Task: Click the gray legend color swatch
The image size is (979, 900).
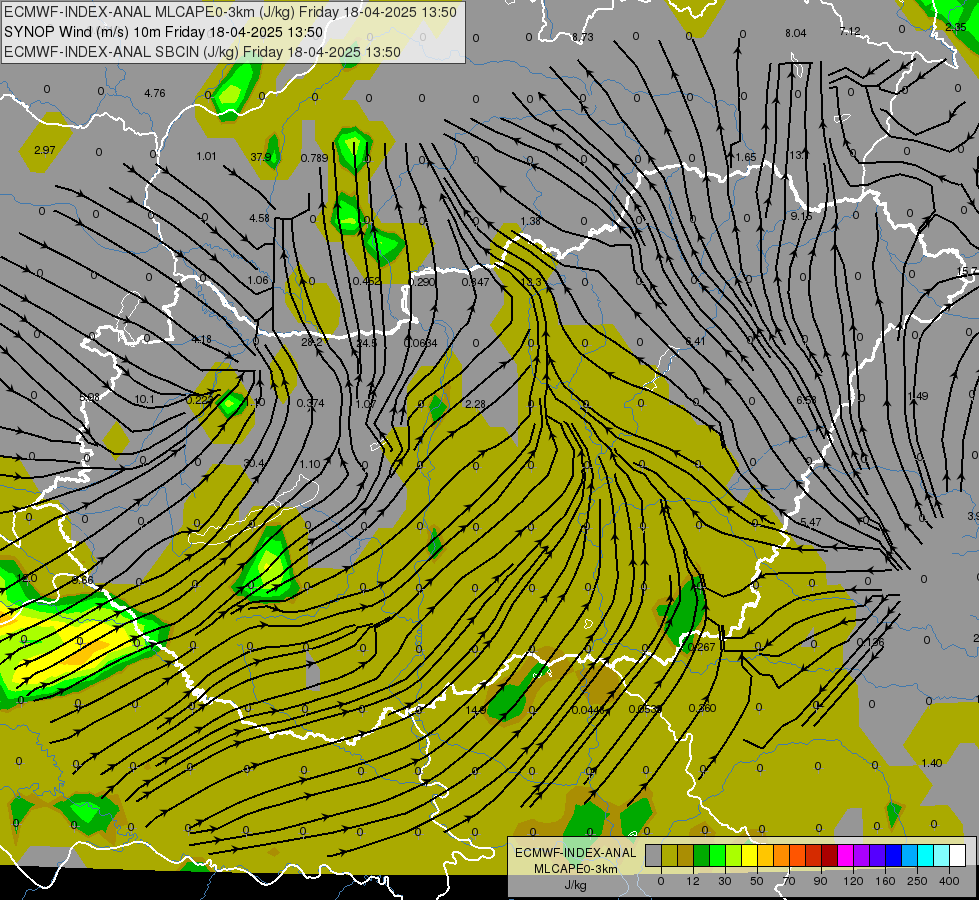Action: click(653, 855)
